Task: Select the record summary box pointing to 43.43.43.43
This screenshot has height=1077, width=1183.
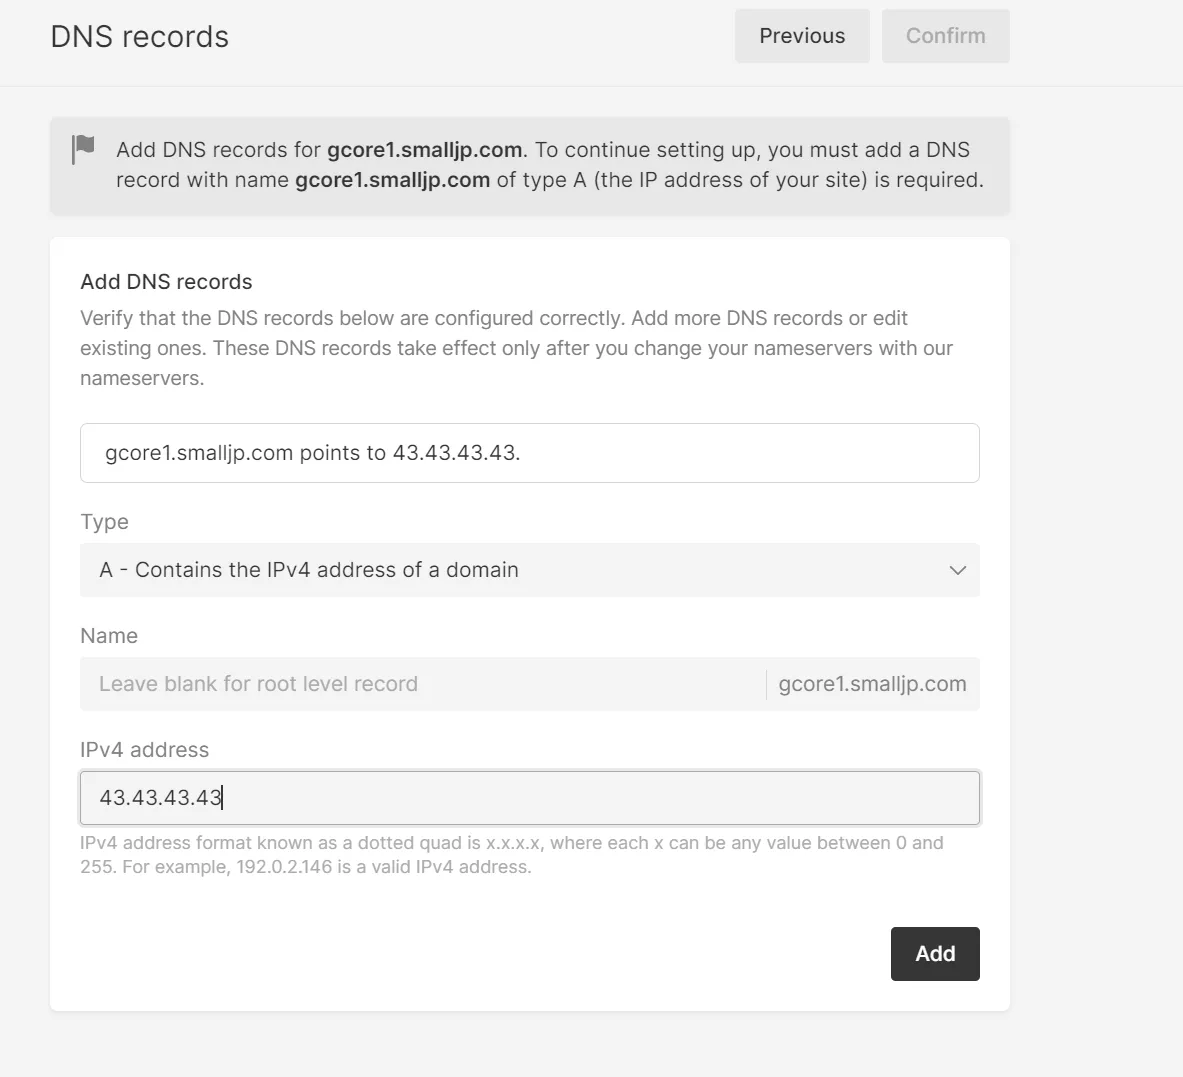Action: 530,453
